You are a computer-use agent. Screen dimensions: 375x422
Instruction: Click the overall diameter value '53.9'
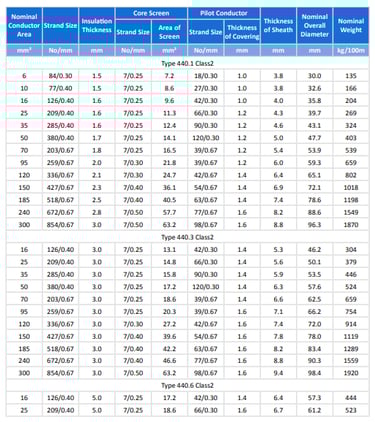tap(314, 150)
